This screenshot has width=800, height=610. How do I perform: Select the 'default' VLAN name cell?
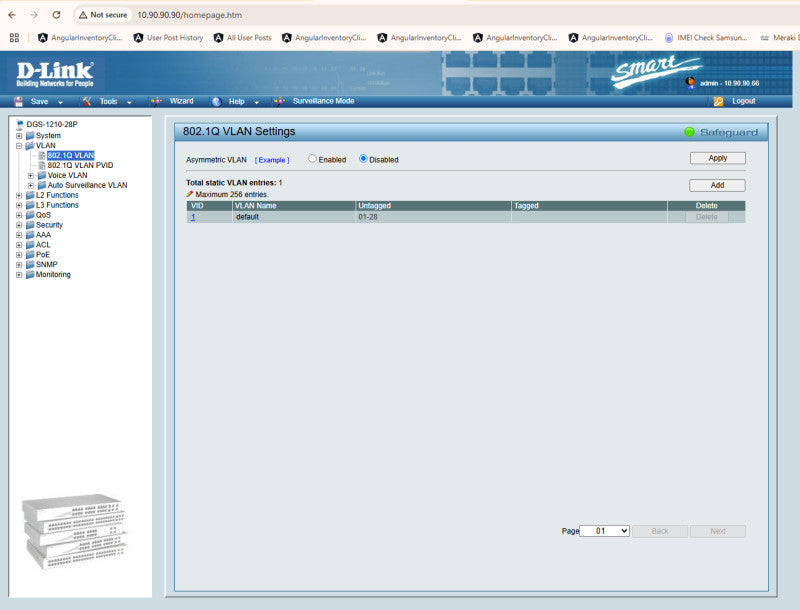294,217
